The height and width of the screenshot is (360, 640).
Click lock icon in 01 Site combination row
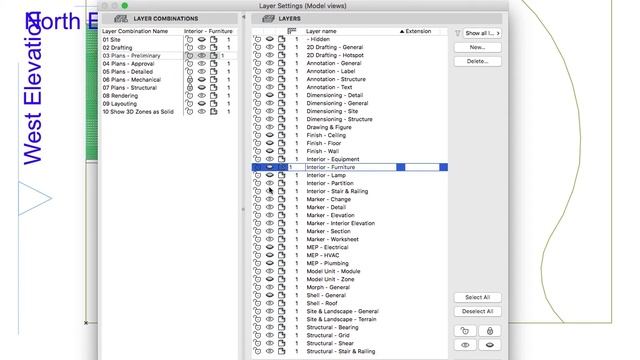[x=189, y=40]
